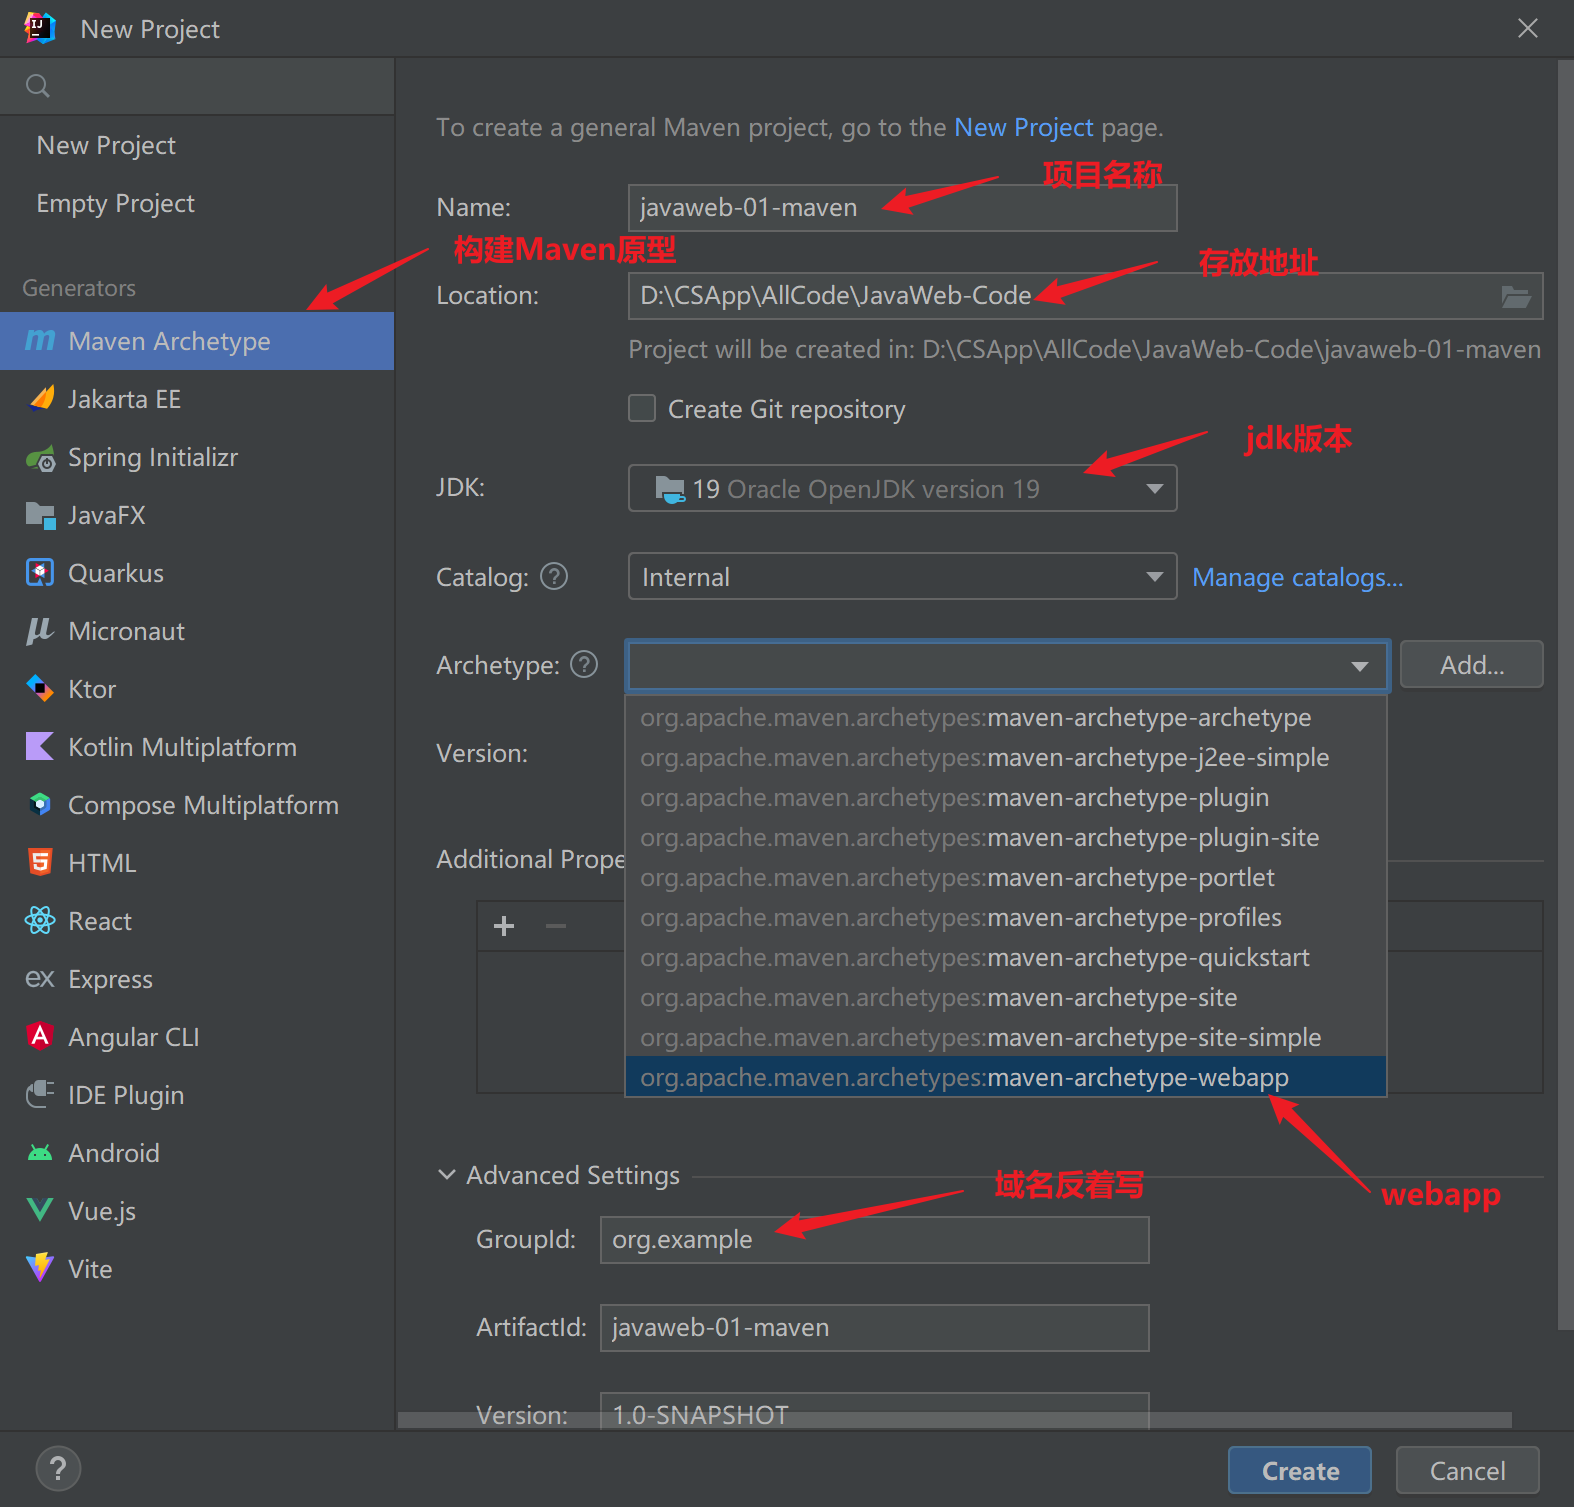Open the JDK version dropdown
The image size is (1574, 1507).
point(902,489)
